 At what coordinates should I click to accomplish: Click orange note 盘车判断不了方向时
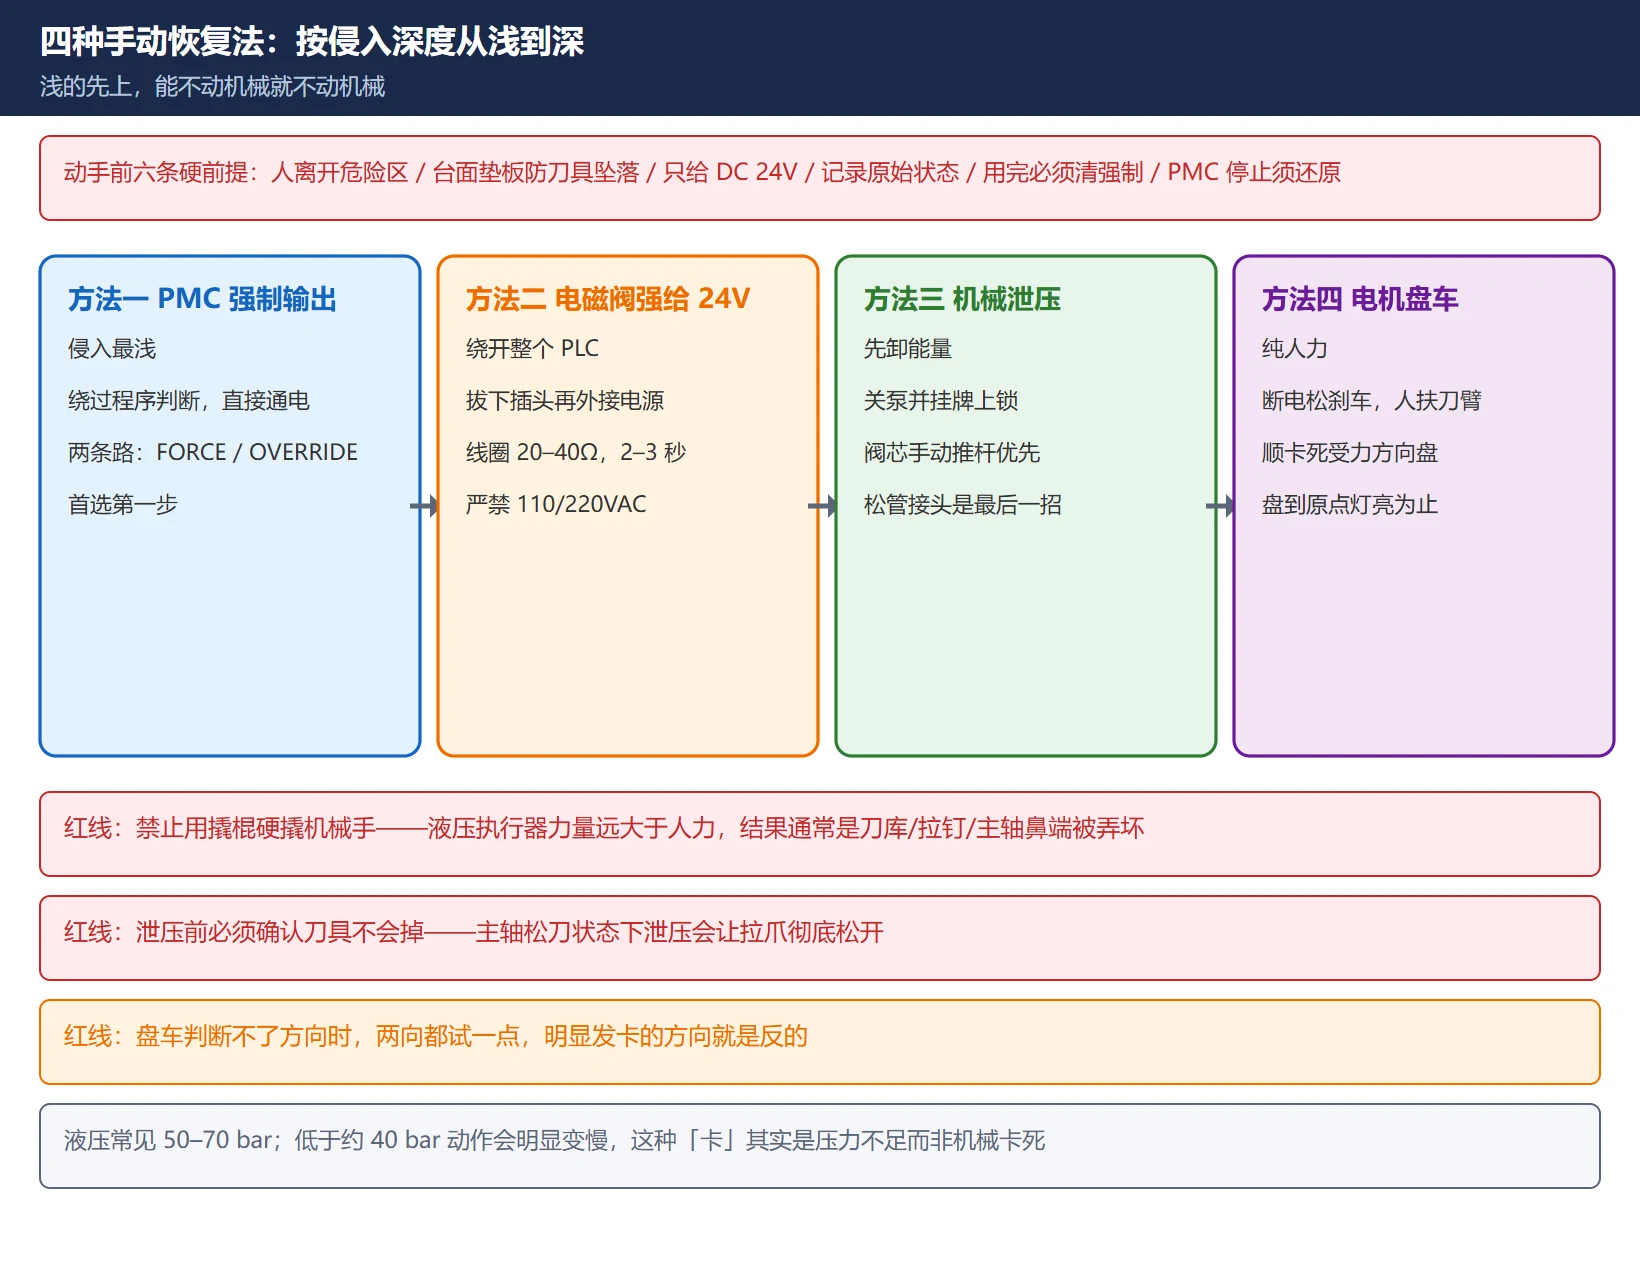pyautogui.click(x=436, y=1037)
